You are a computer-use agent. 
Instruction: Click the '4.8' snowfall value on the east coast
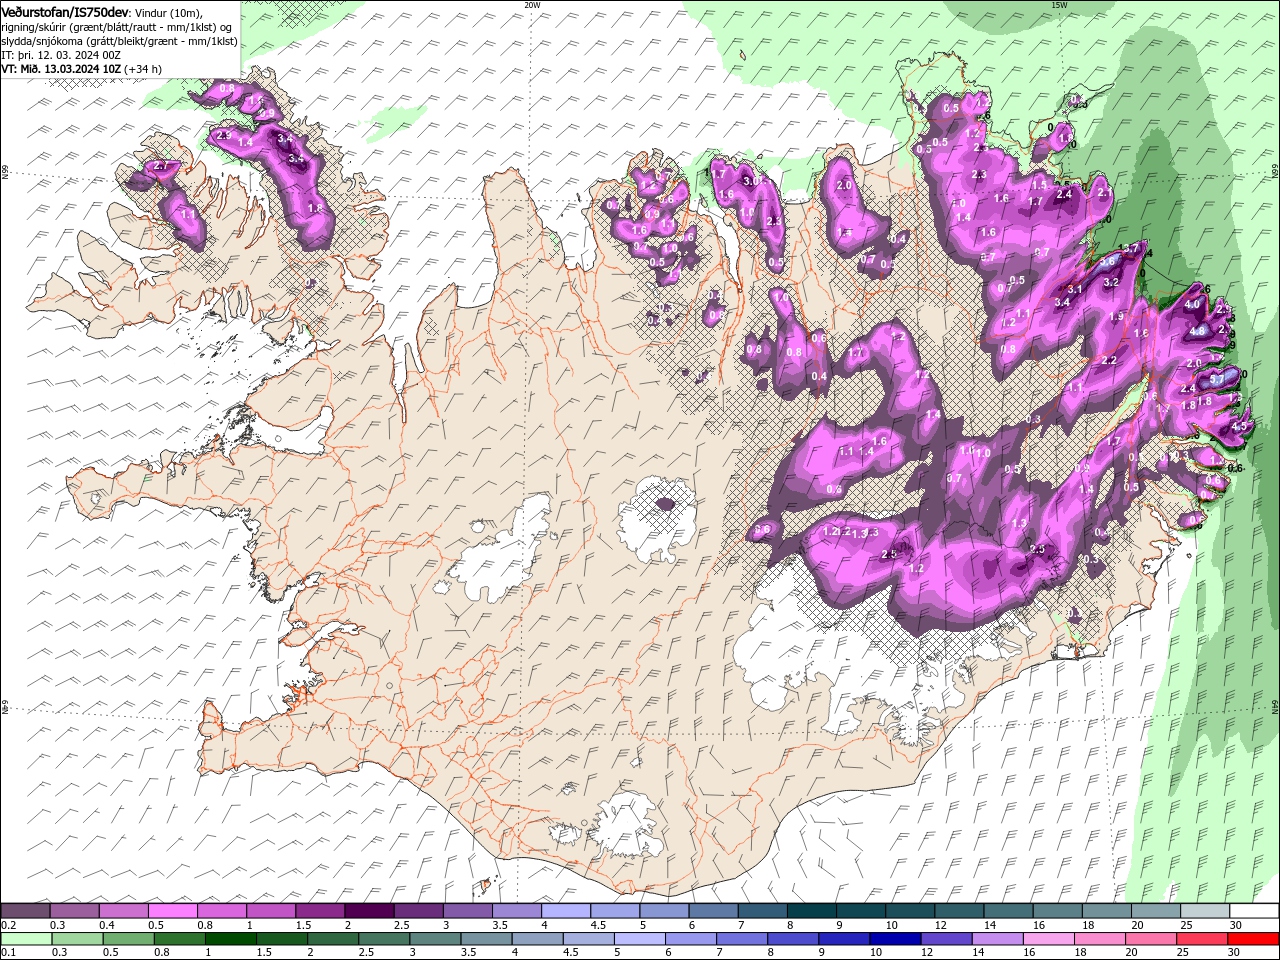pyautogui.click(x=1198, y=332)
